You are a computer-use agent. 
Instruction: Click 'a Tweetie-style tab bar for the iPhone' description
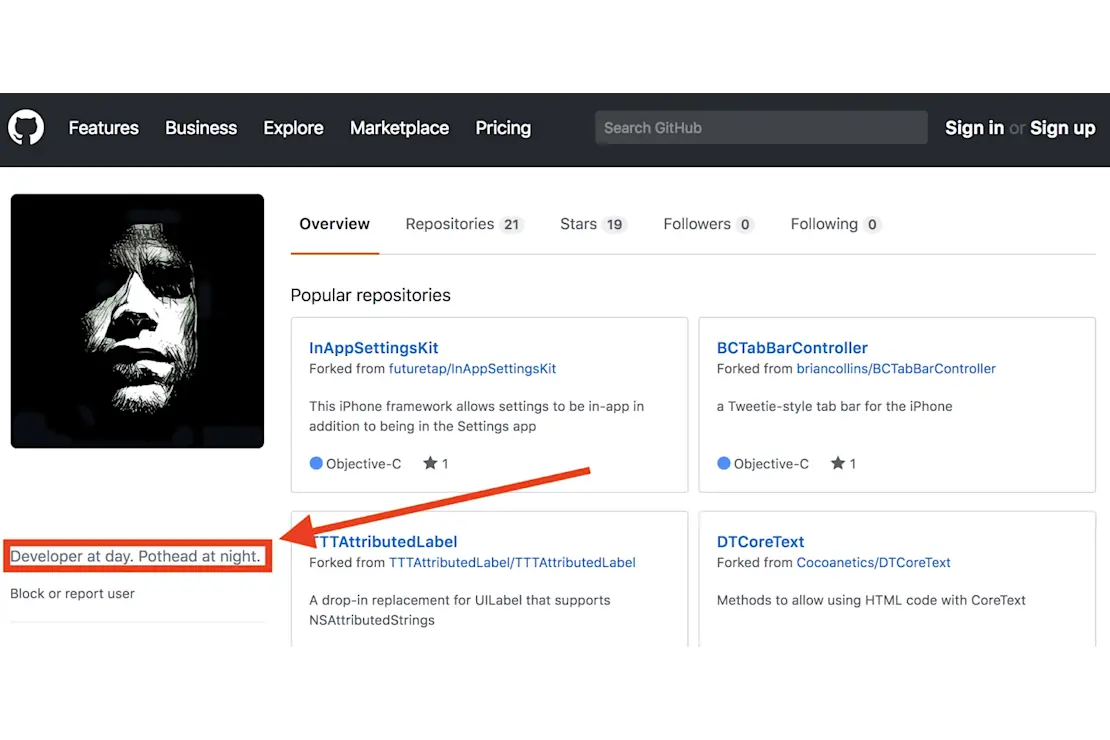[x=834, y=406]
